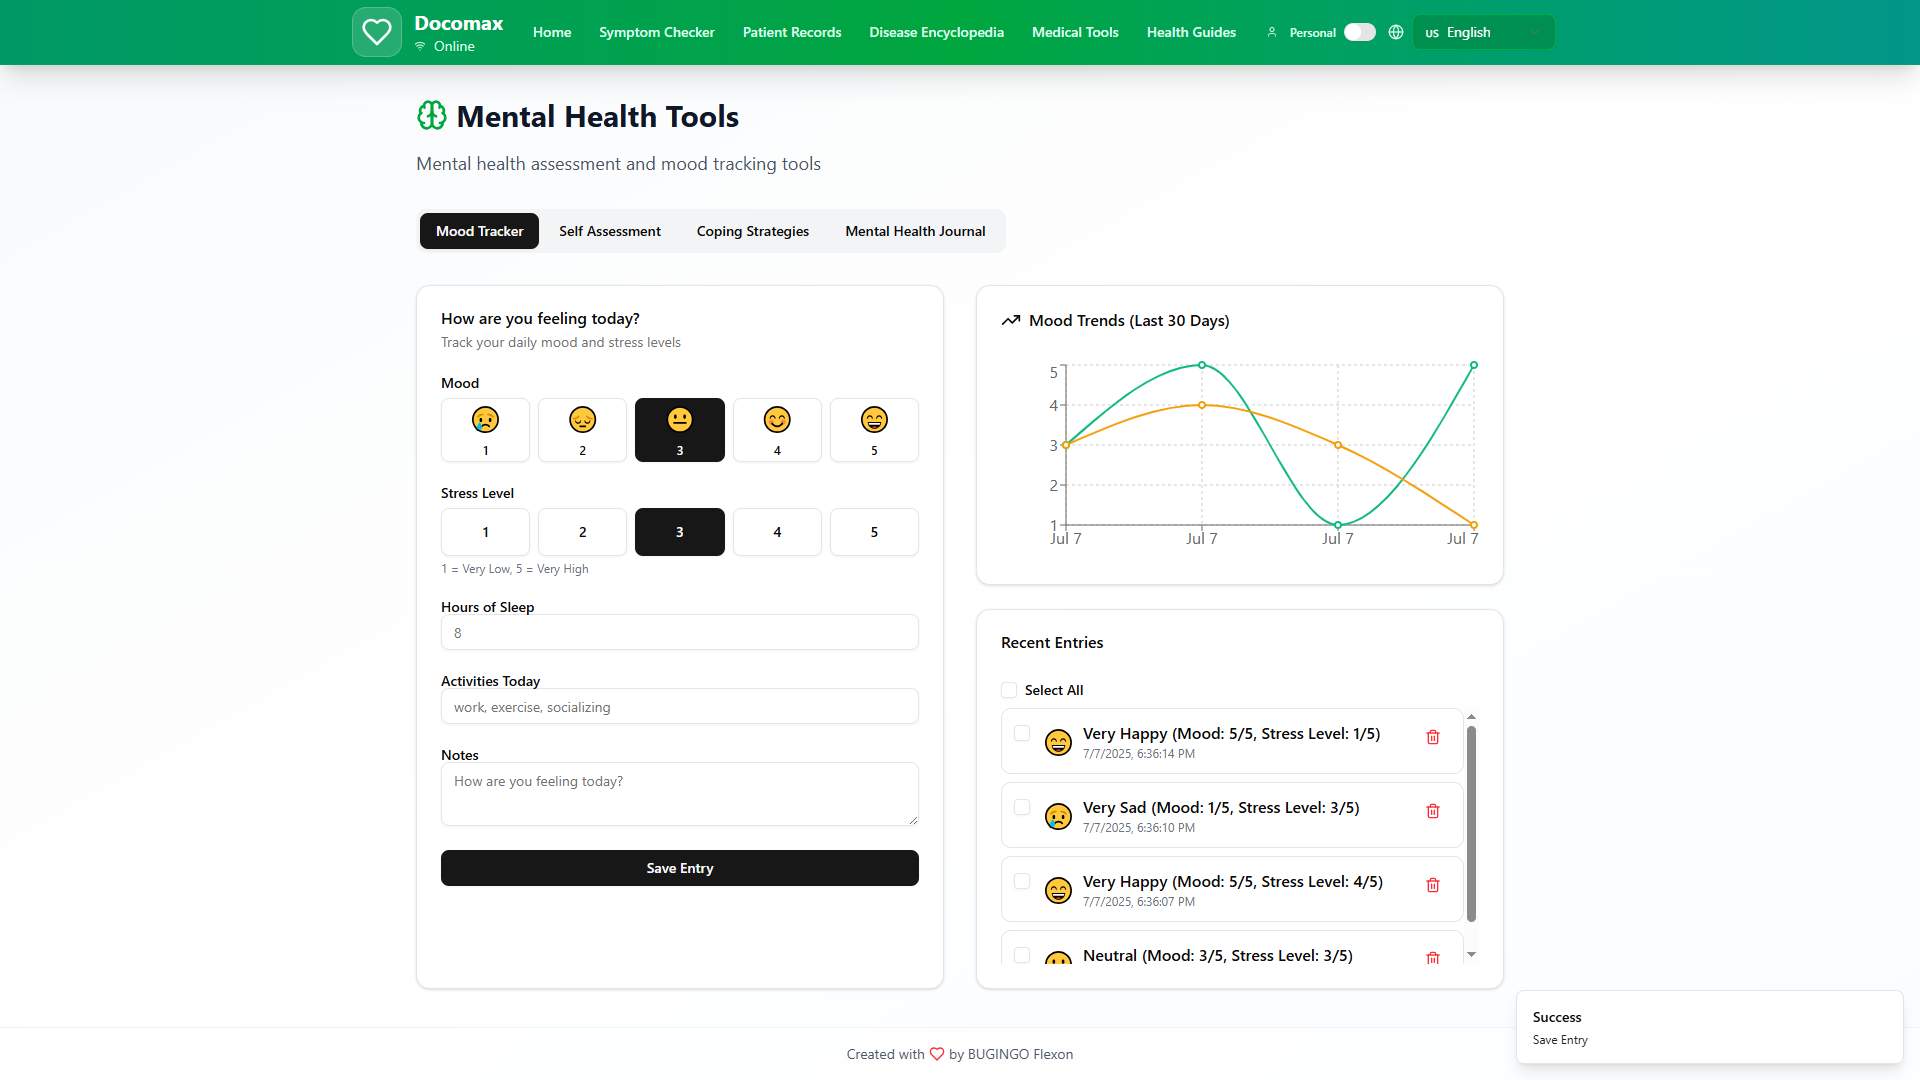1920x1080 pixels.
Task: Choose the happy emoji mood 4
Action: coord(777,430)
